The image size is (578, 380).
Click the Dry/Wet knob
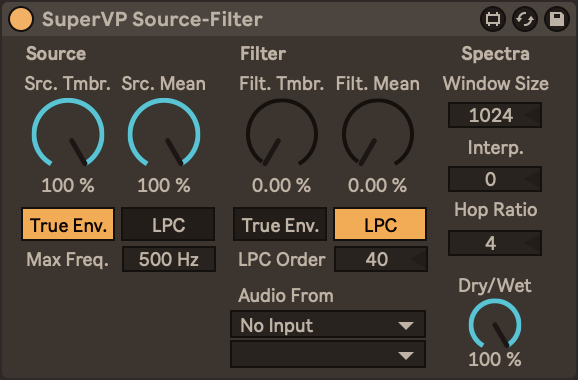pos(495,324)
